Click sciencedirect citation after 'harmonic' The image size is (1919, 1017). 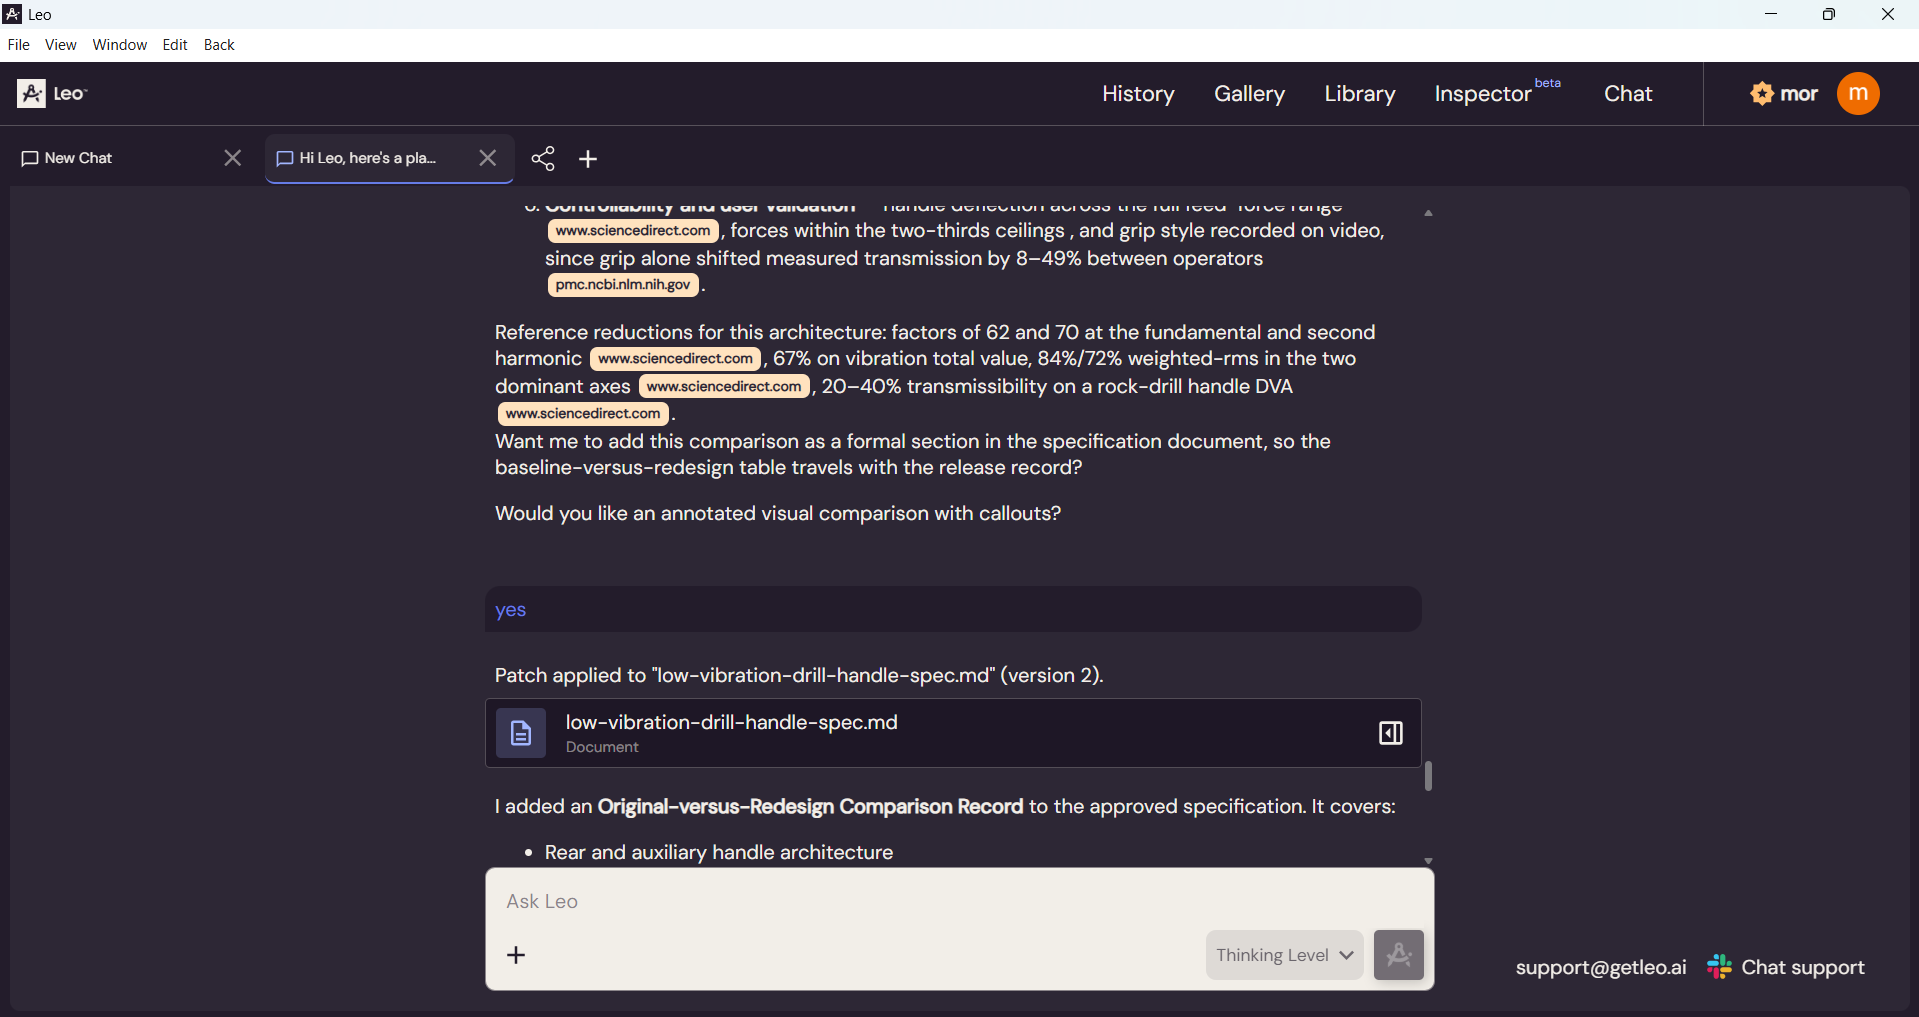tap(675, 359)
